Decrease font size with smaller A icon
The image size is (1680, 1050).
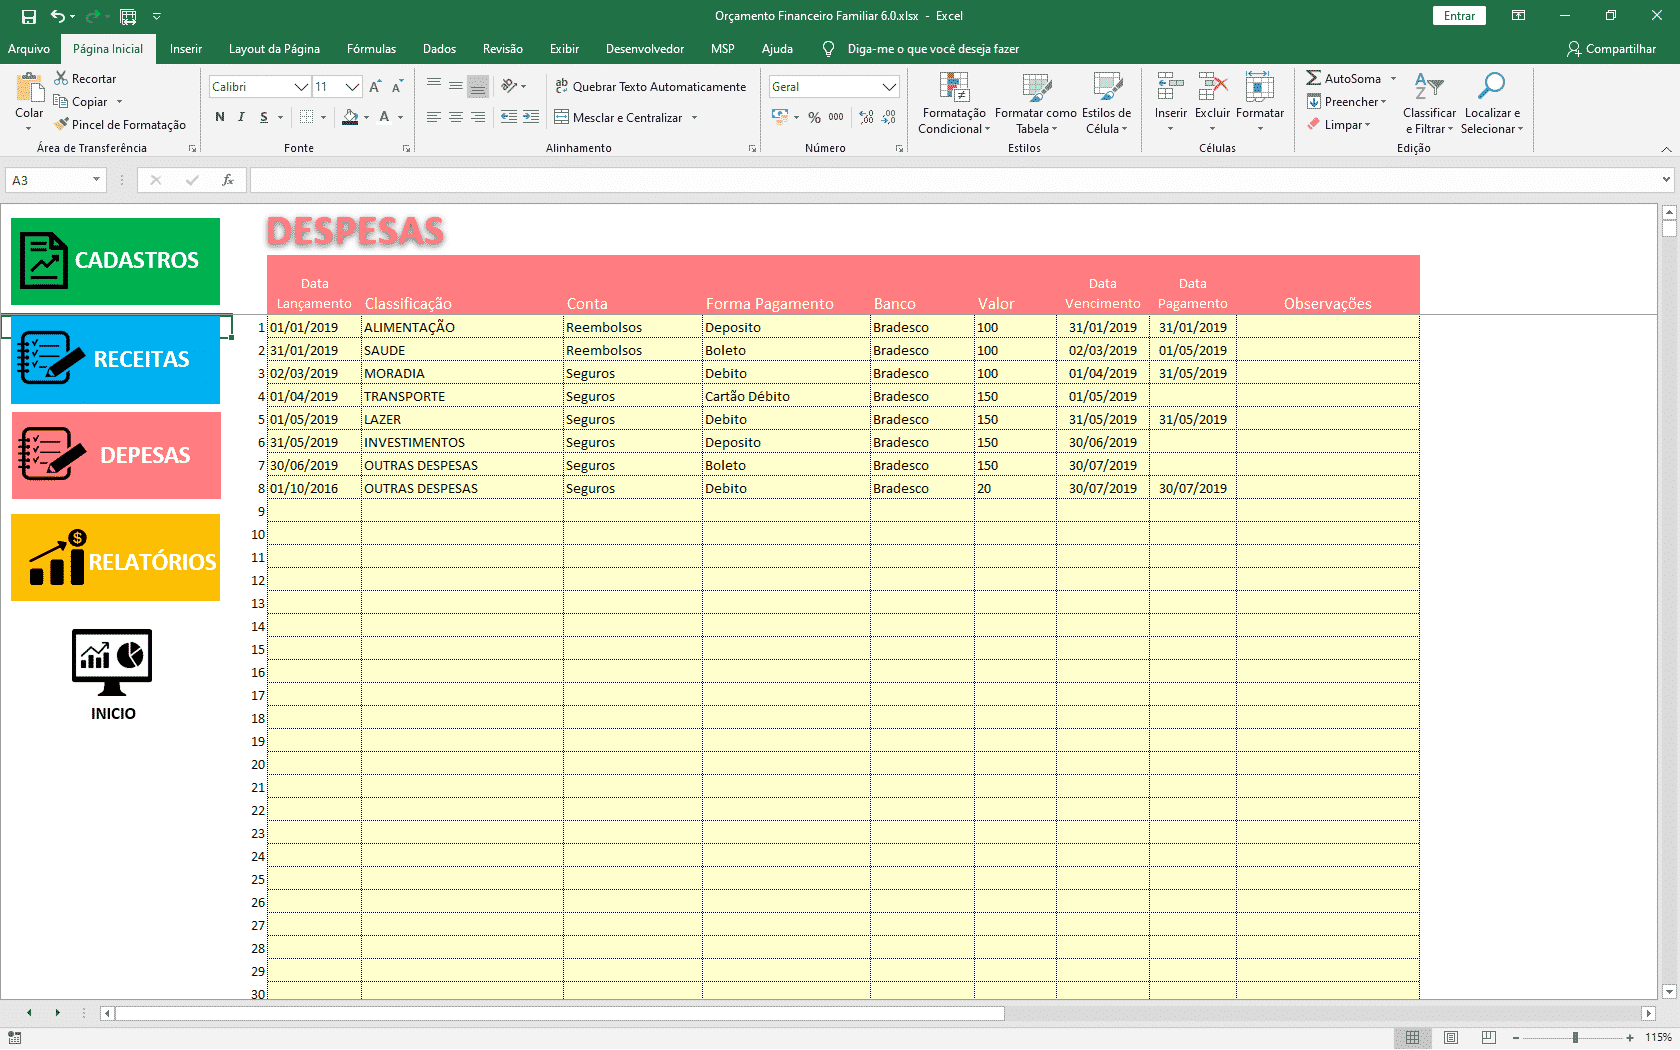tap(397, 87)
